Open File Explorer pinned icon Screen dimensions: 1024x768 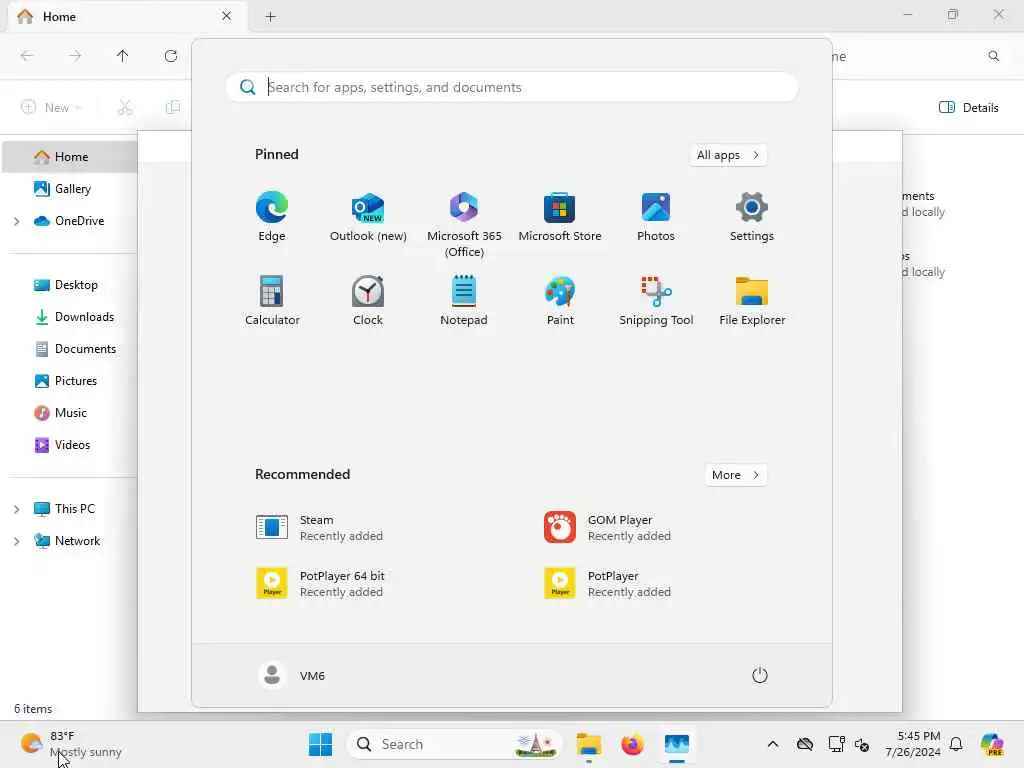click(x=752, y=300)
